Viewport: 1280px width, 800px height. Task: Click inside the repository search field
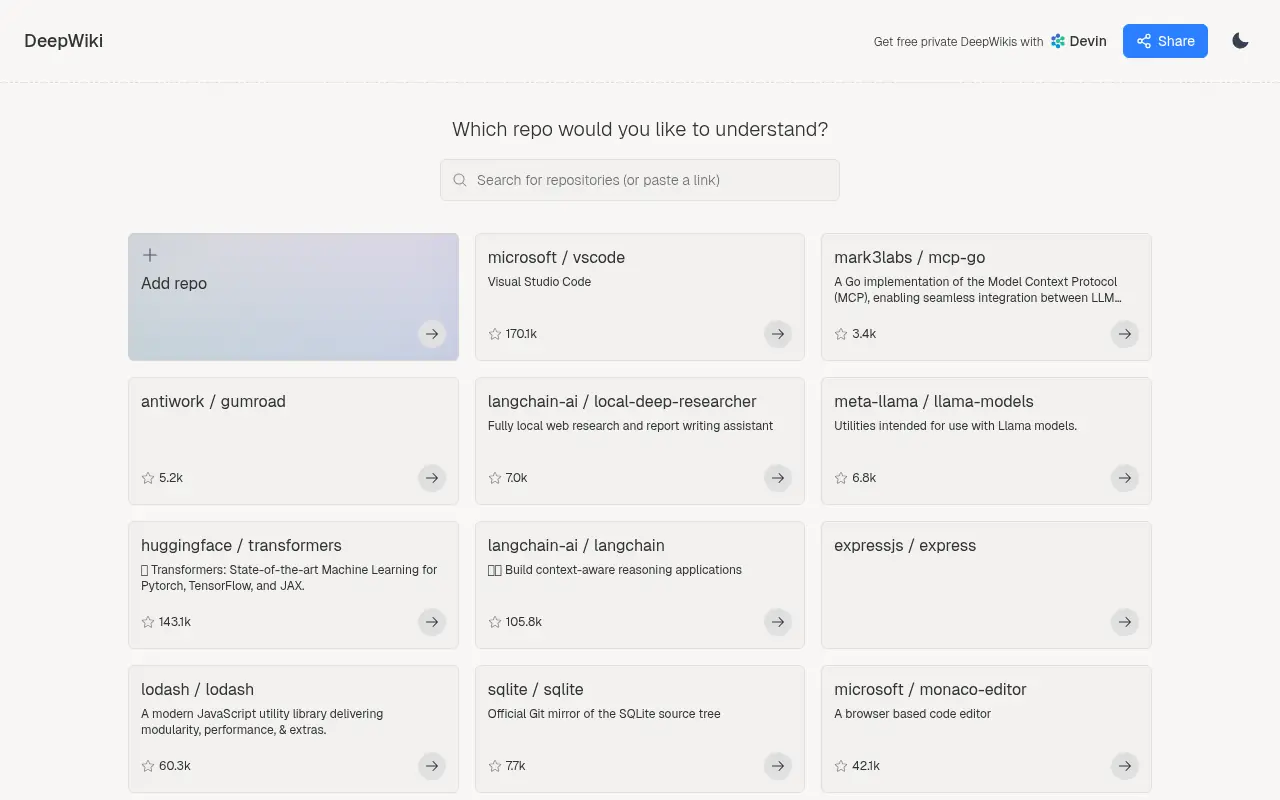(640, 180)
